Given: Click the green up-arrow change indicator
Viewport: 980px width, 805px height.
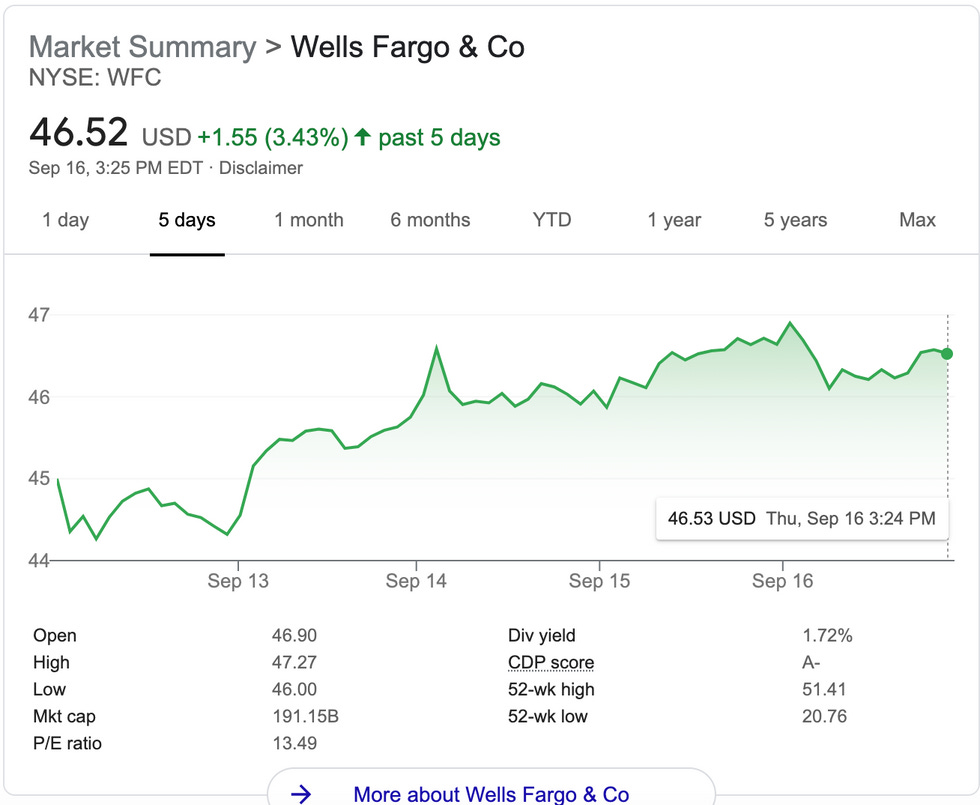Looking at the screenshot, I should pos(362,137).
